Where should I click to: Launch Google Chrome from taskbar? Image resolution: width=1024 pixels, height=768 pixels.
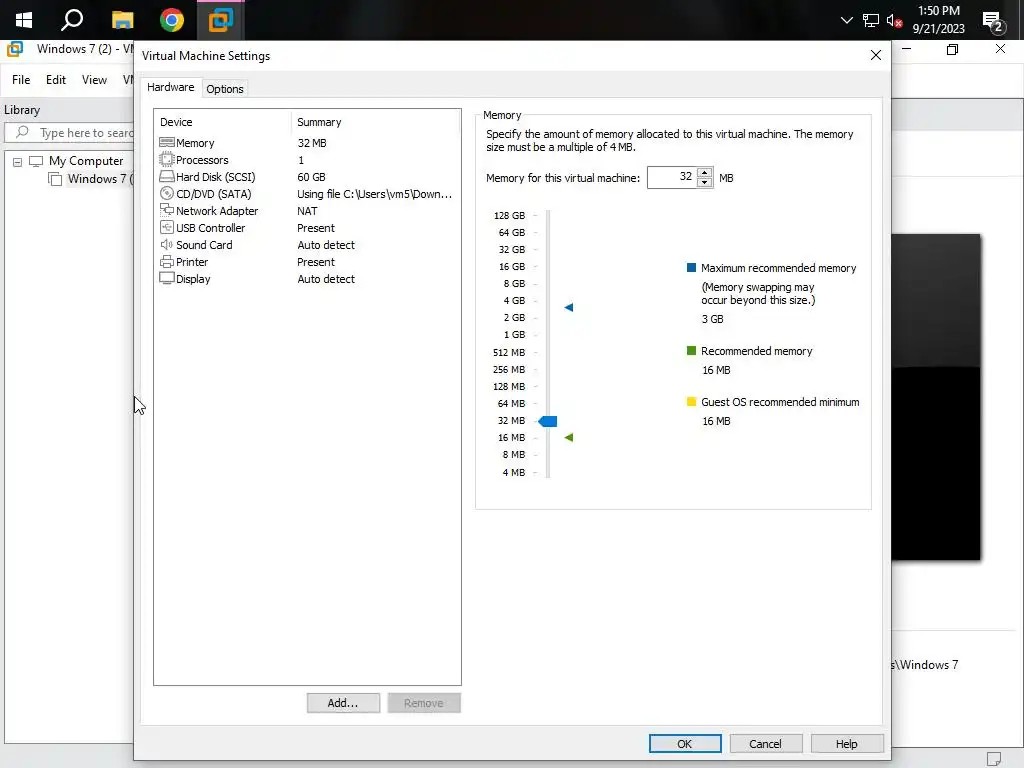(172, 20)
